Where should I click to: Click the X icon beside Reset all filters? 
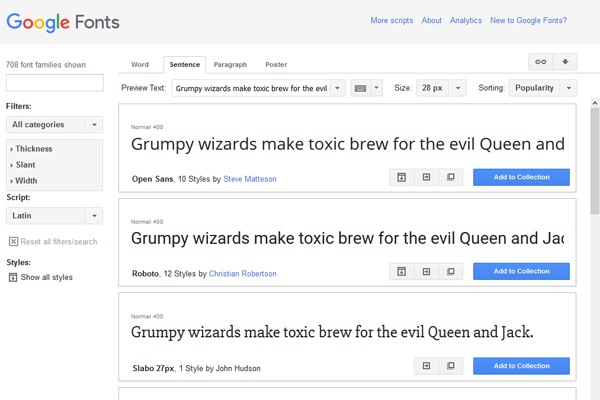(x=13, y=242)
